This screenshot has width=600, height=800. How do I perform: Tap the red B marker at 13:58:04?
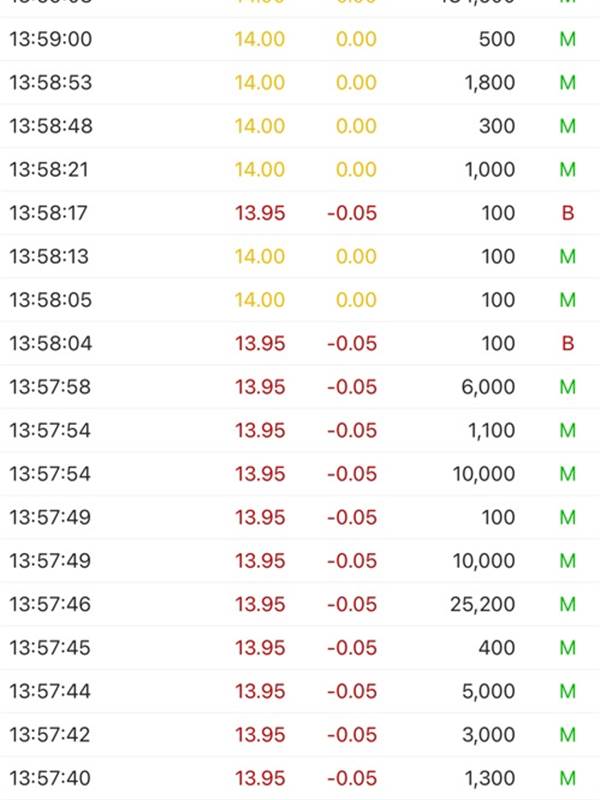pos(568,343)
